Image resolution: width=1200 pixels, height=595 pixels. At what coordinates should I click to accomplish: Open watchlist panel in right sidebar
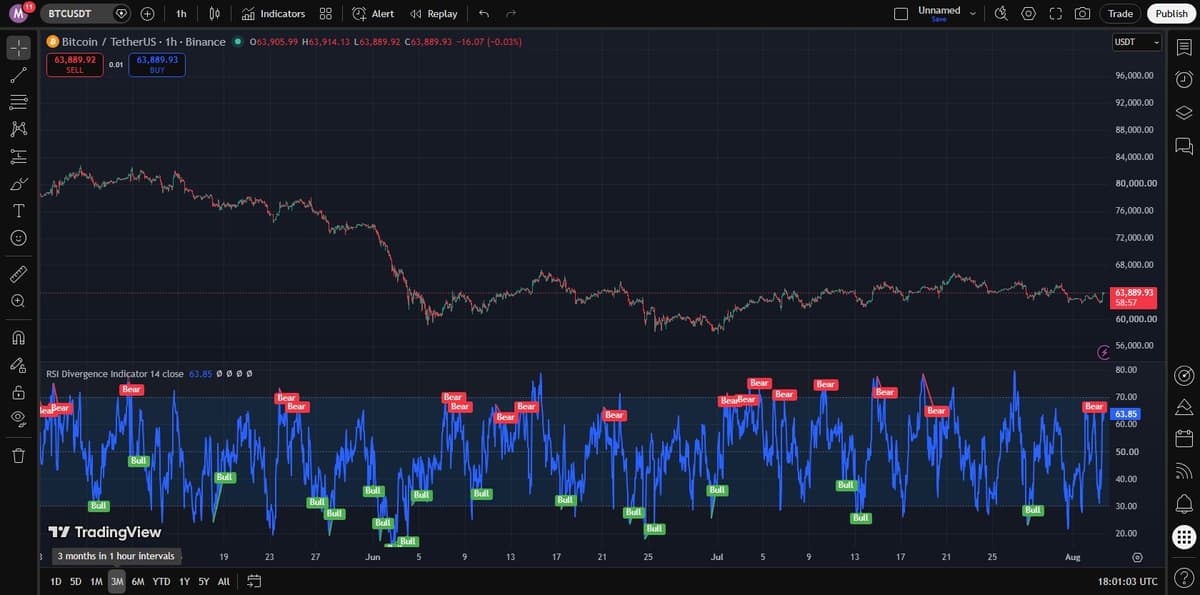pyautogui.click(x=1184, y=47)
